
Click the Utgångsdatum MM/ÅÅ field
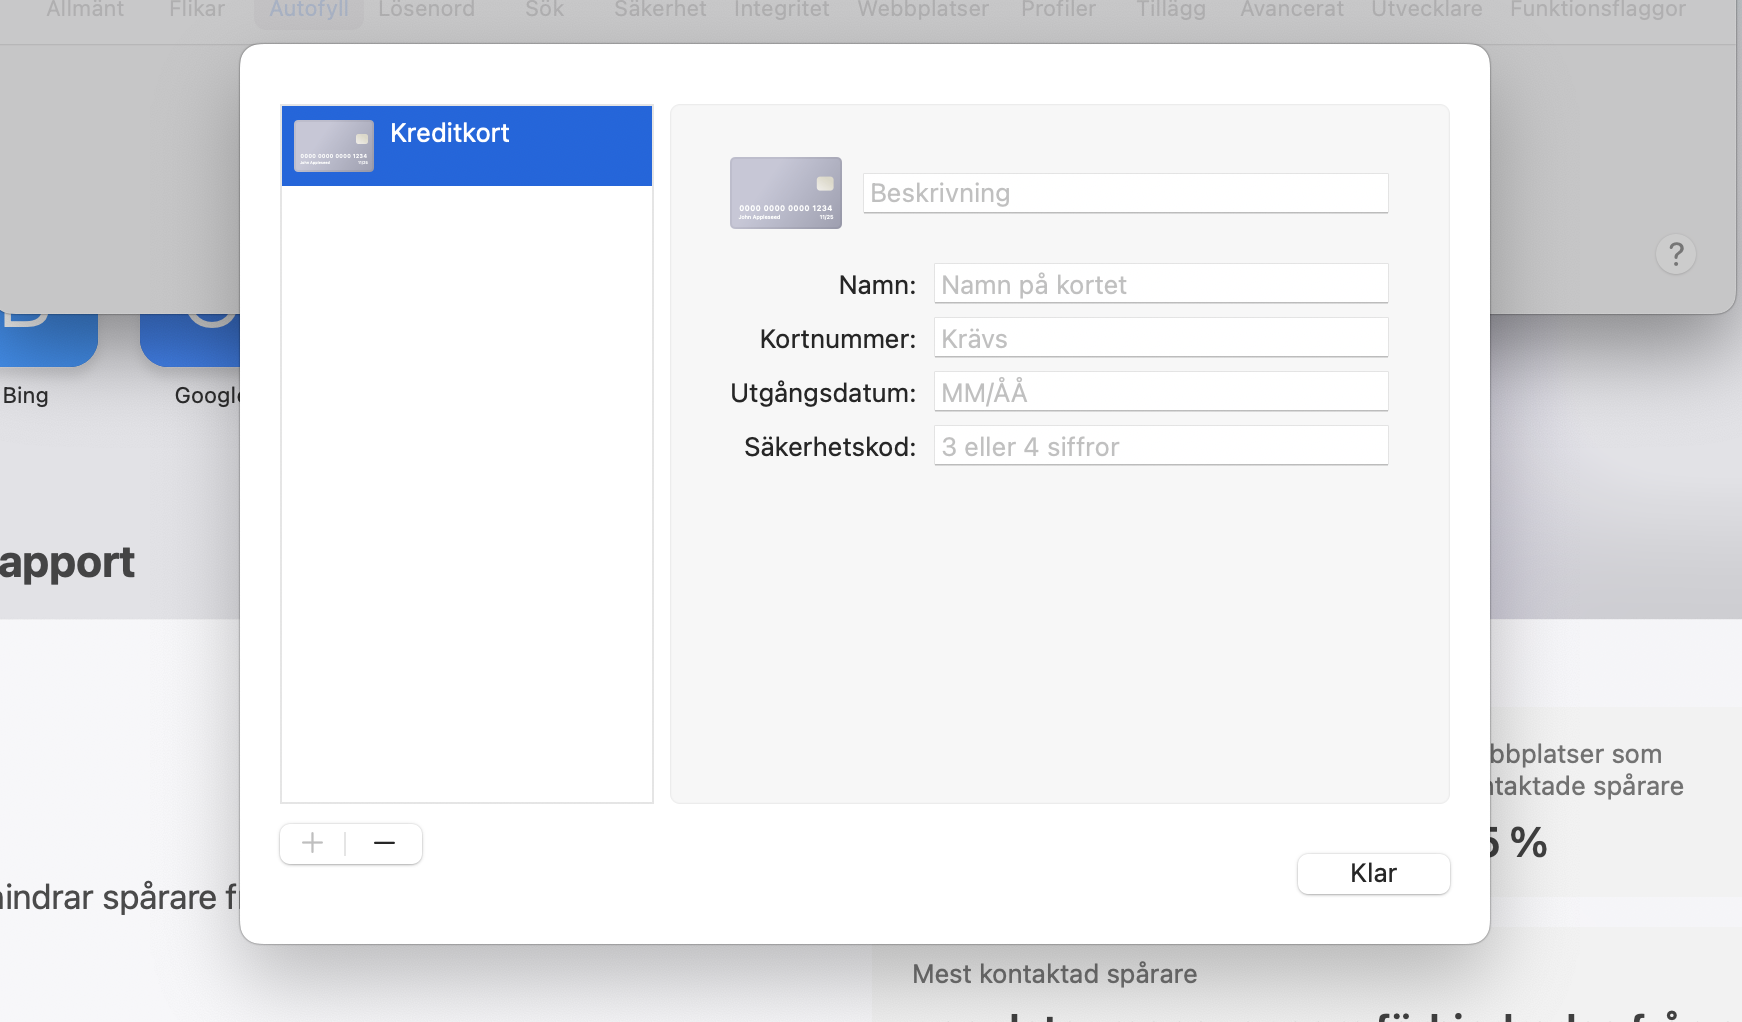coord(1161,392)
